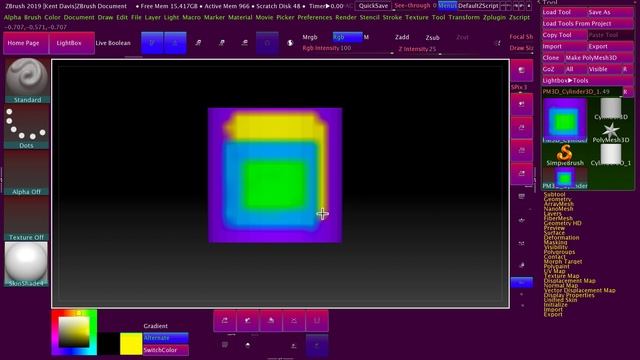Expand the Geometry HD subpalette
Image resolution: width=640 pixels, height=360 pixels.
(563, 223)
